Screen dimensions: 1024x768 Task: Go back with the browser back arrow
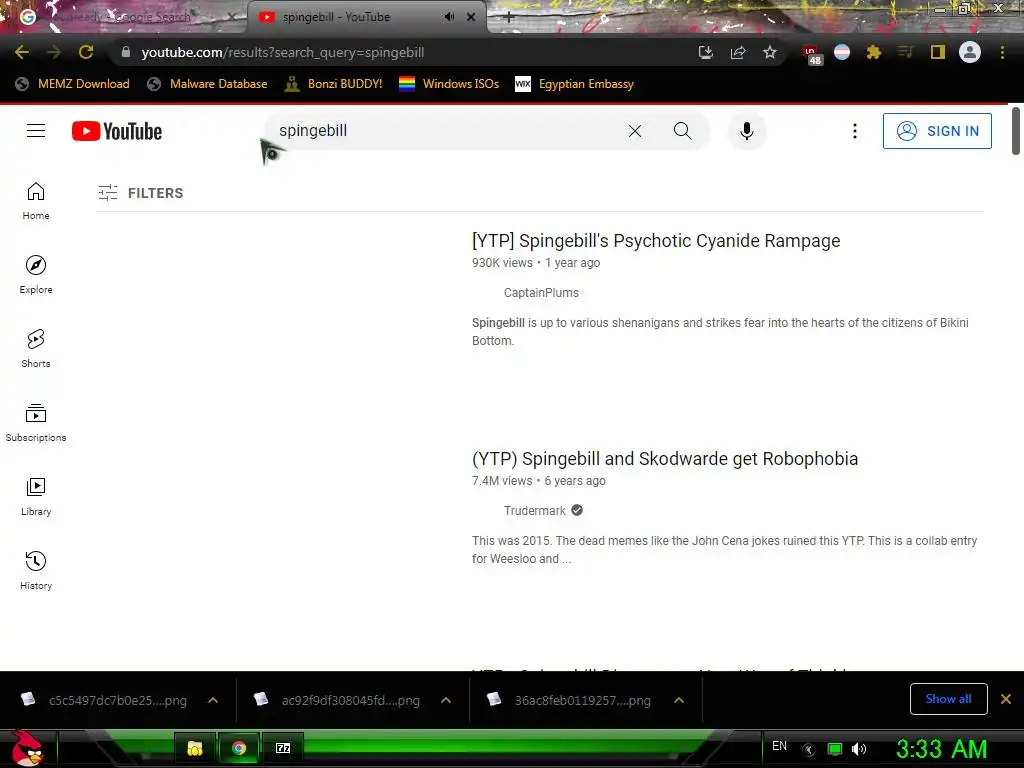click(22, 52)
